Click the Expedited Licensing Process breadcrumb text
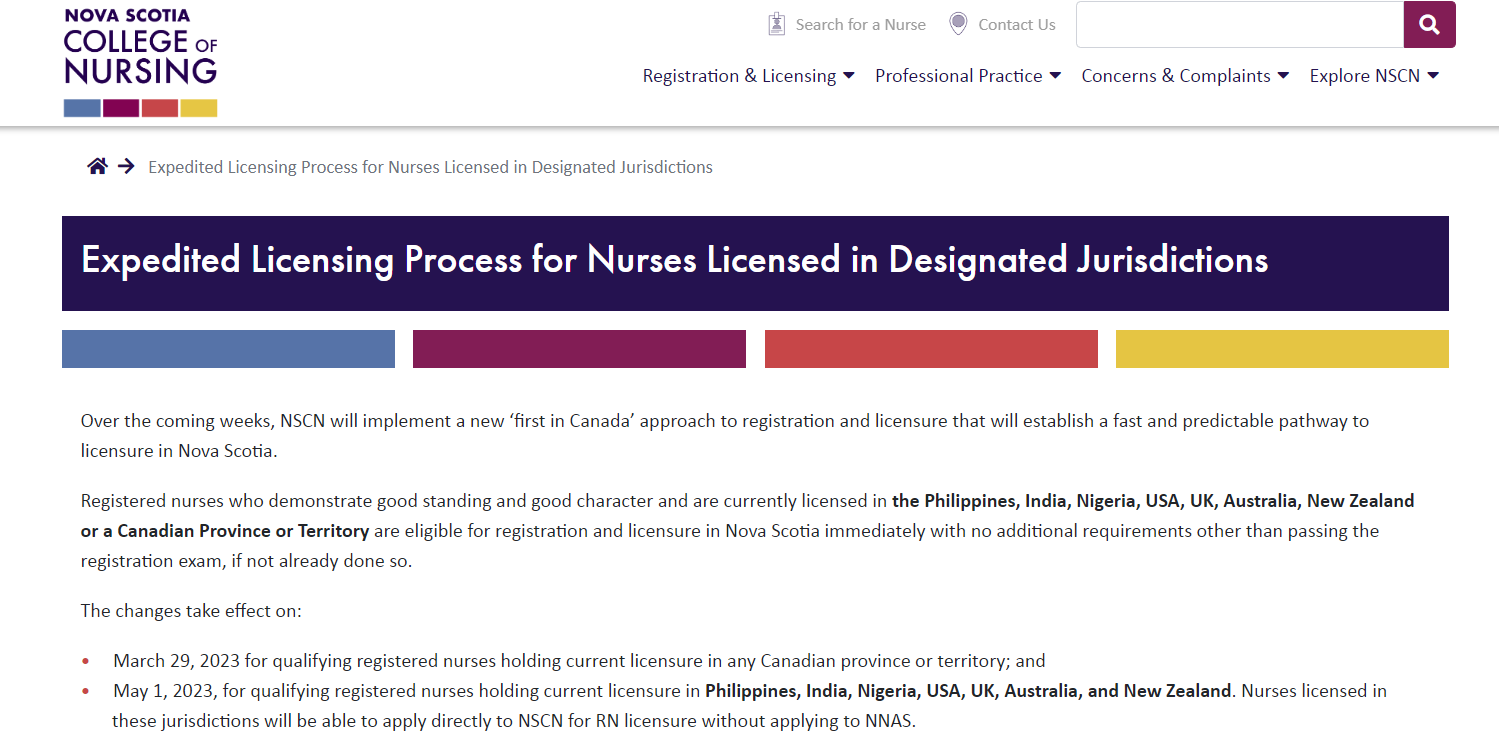1499x748 pixels. pyautogui.click(x=430, y=167)
